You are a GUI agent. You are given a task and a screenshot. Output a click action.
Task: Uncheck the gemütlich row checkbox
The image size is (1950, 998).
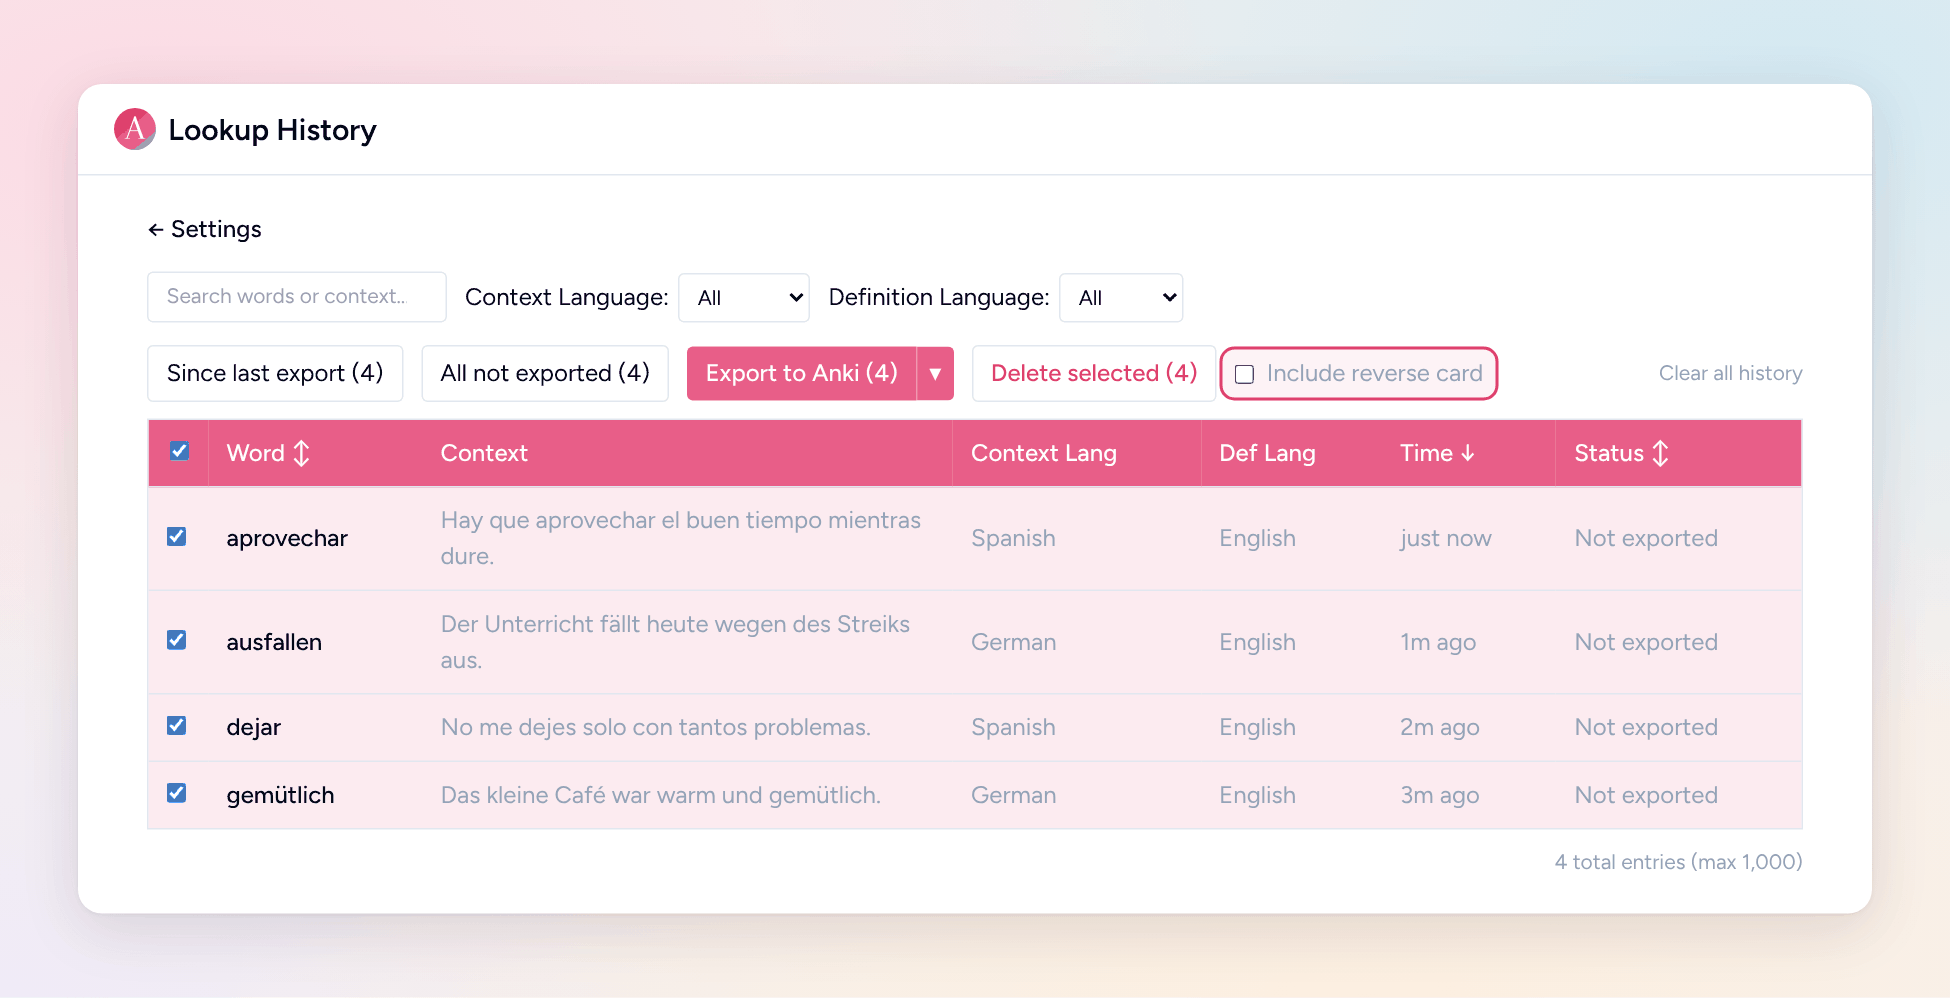click(x=177, y=794)
